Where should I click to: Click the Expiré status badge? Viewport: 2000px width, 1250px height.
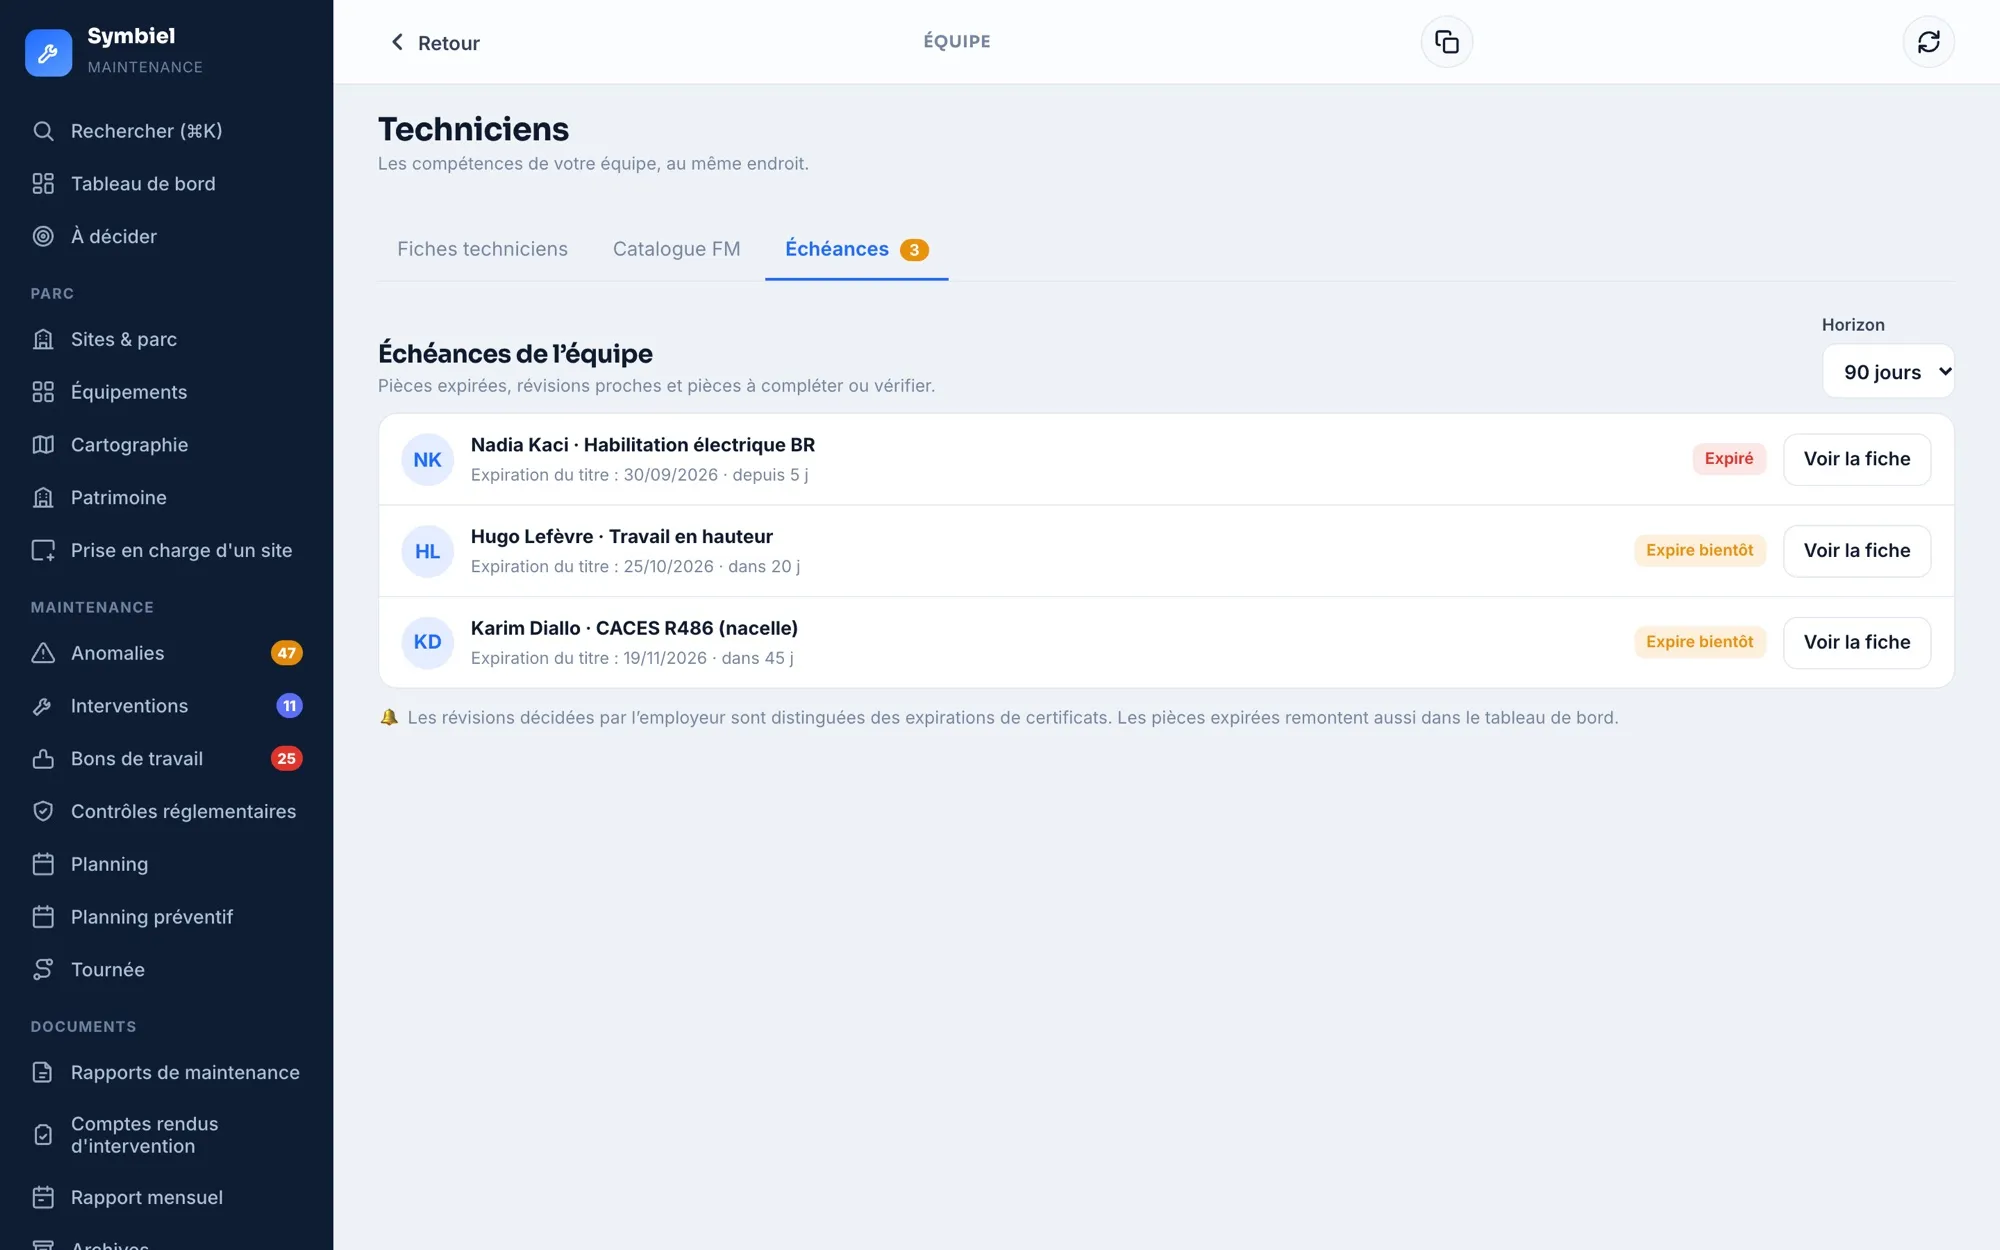coord(1729,459)
